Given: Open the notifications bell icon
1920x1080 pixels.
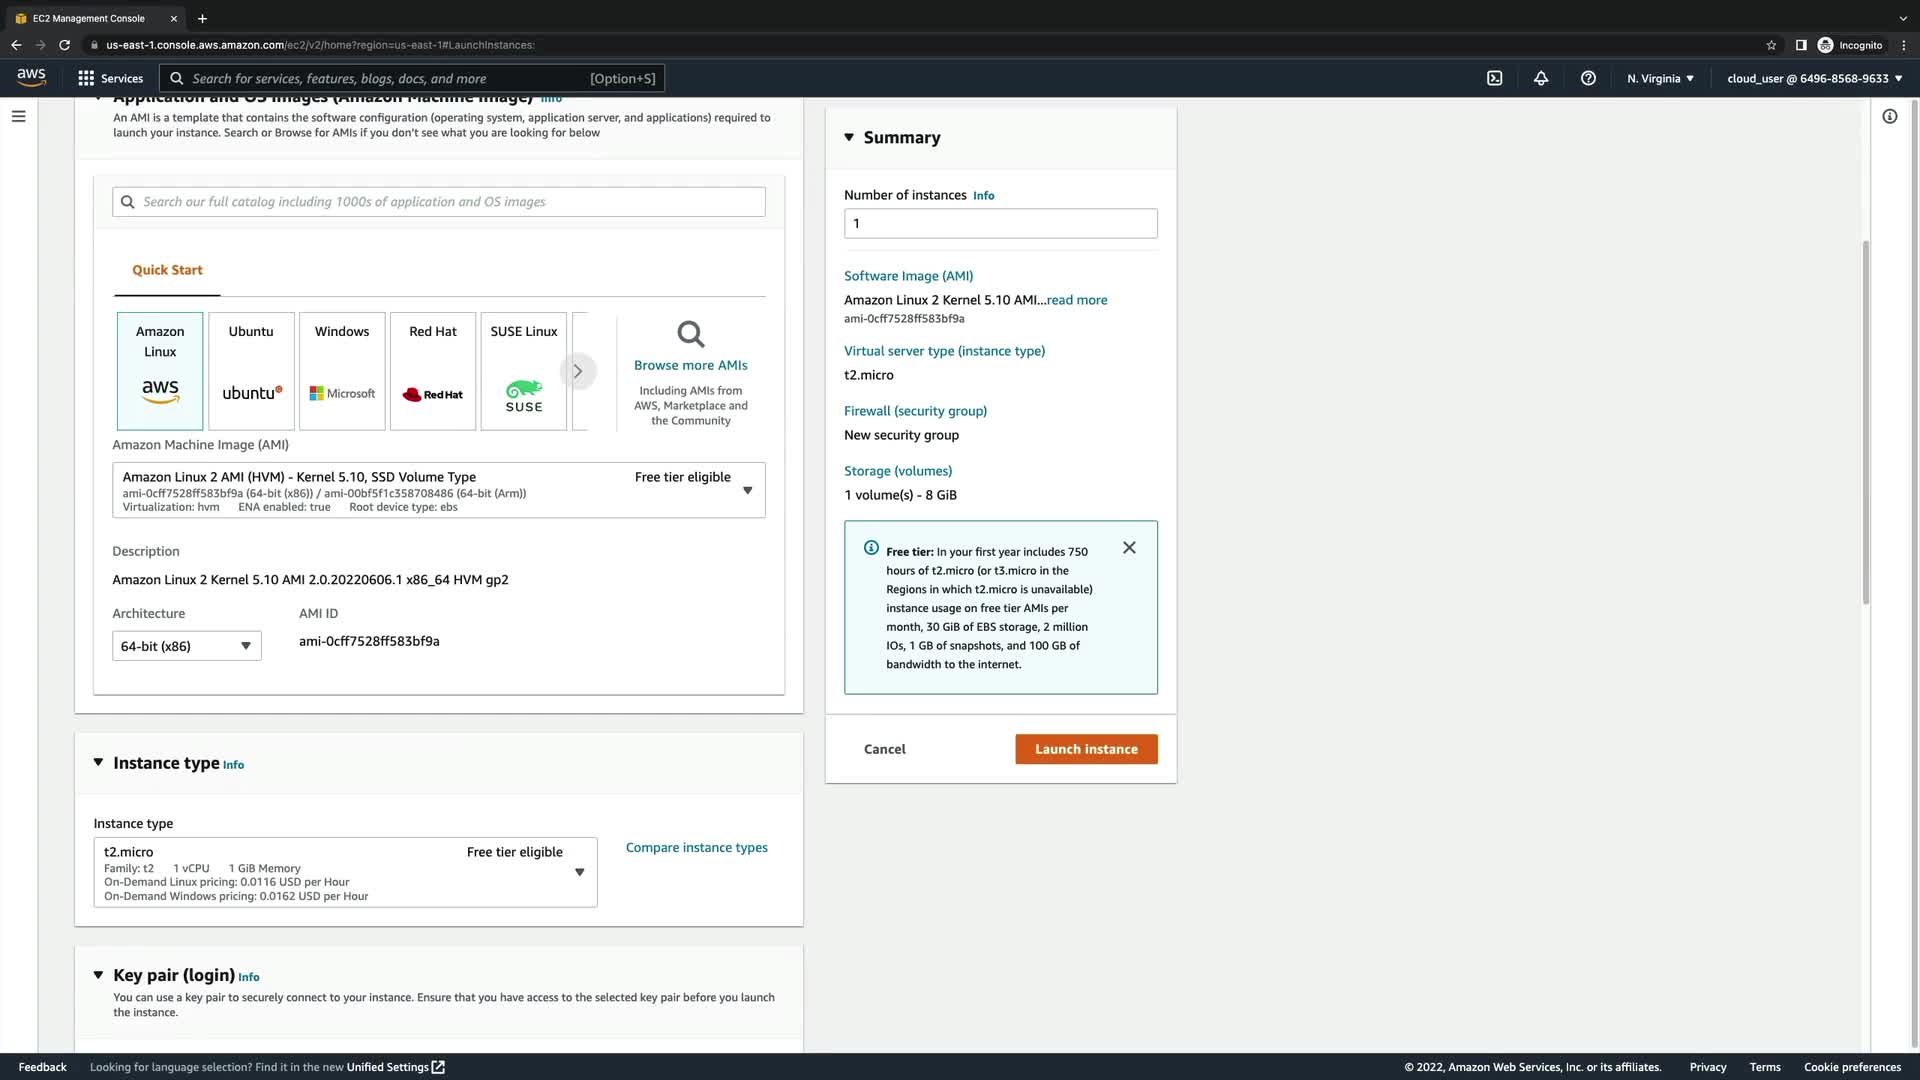Looking at the screenshot, I should 1541,78.
